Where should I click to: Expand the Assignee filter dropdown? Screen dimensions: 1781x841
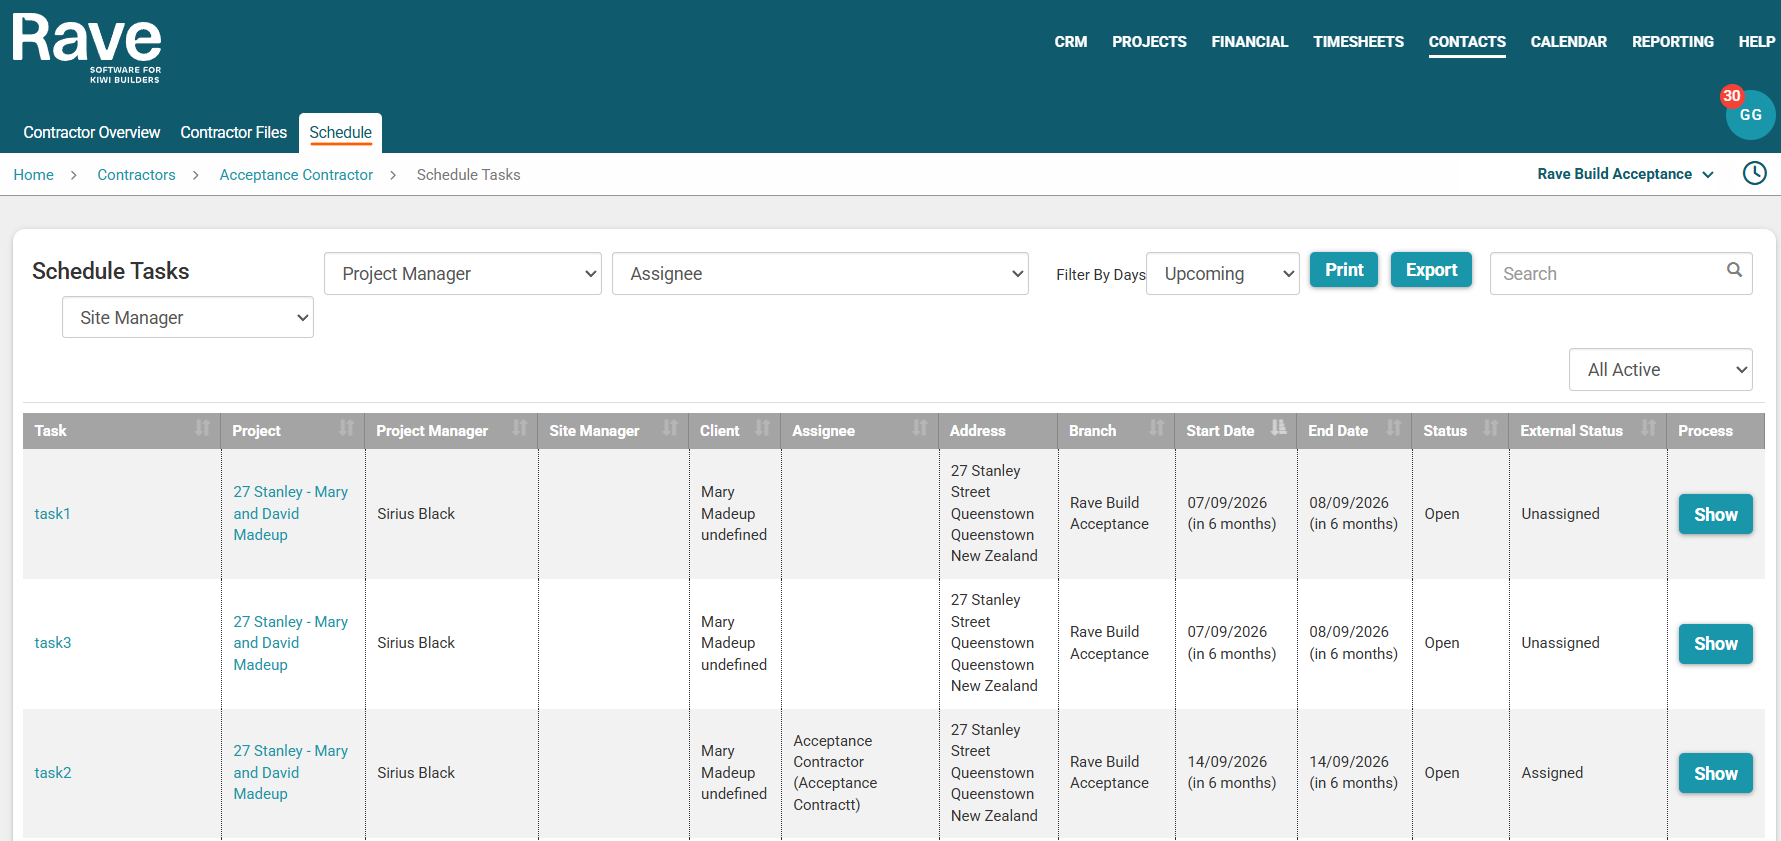[820, 274]
